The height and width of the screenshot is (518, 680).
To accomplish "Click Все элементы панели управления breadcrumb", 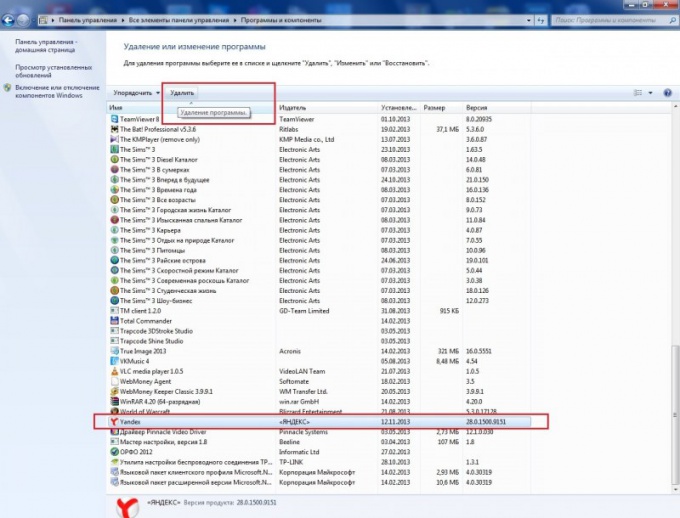I will tap(179, 20).
